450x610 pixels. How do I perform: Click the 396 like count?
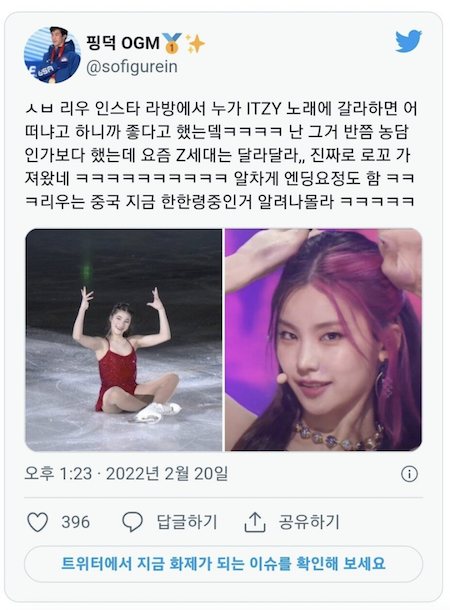pyautogui.click(x=75, y=522)
